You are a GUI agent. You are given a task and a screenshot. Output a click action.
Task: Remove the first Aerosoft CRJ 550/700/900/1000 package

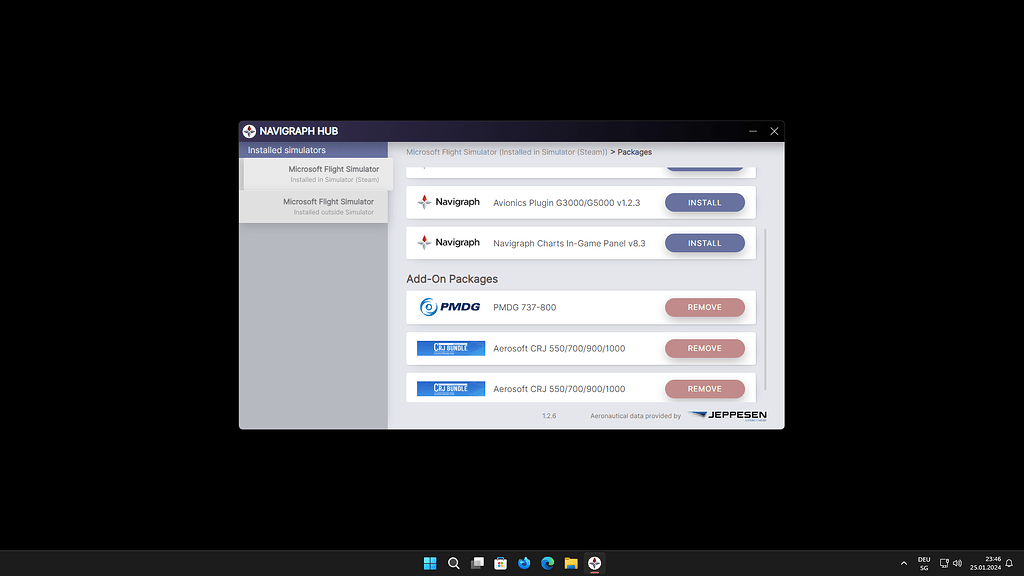[704, 348]
